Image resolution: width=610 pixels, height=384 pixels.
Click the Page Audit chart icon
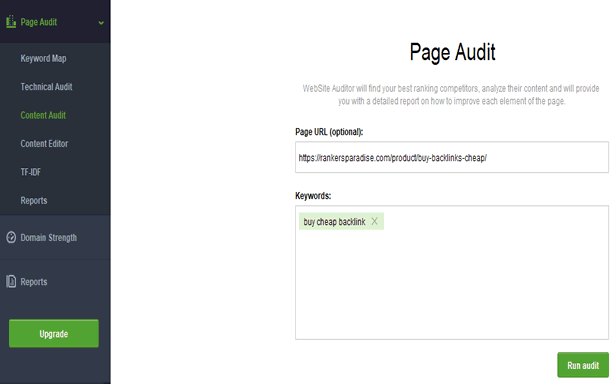coord(11,22)
